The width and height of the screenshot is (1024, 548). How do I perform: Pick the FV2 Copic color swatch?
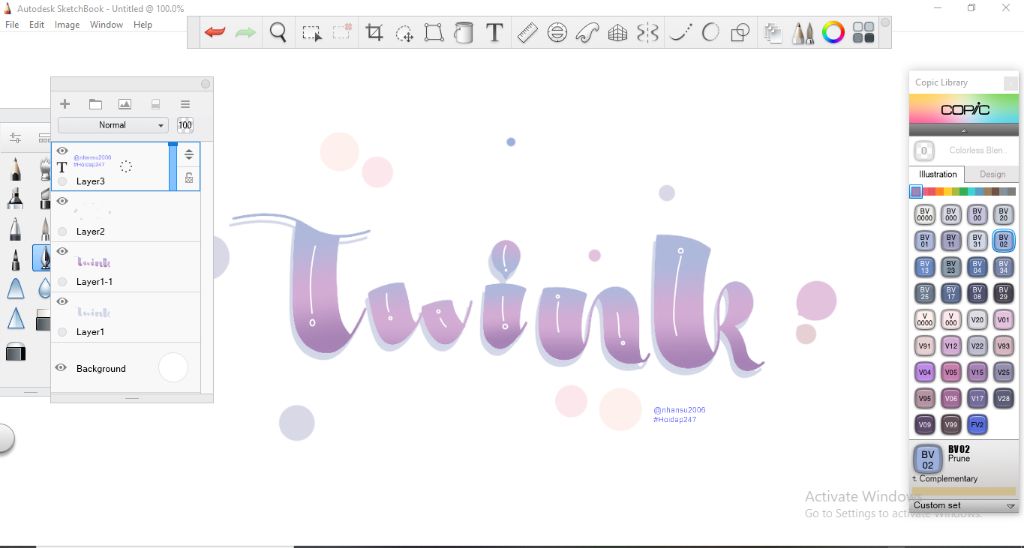(x=977, y=425)
